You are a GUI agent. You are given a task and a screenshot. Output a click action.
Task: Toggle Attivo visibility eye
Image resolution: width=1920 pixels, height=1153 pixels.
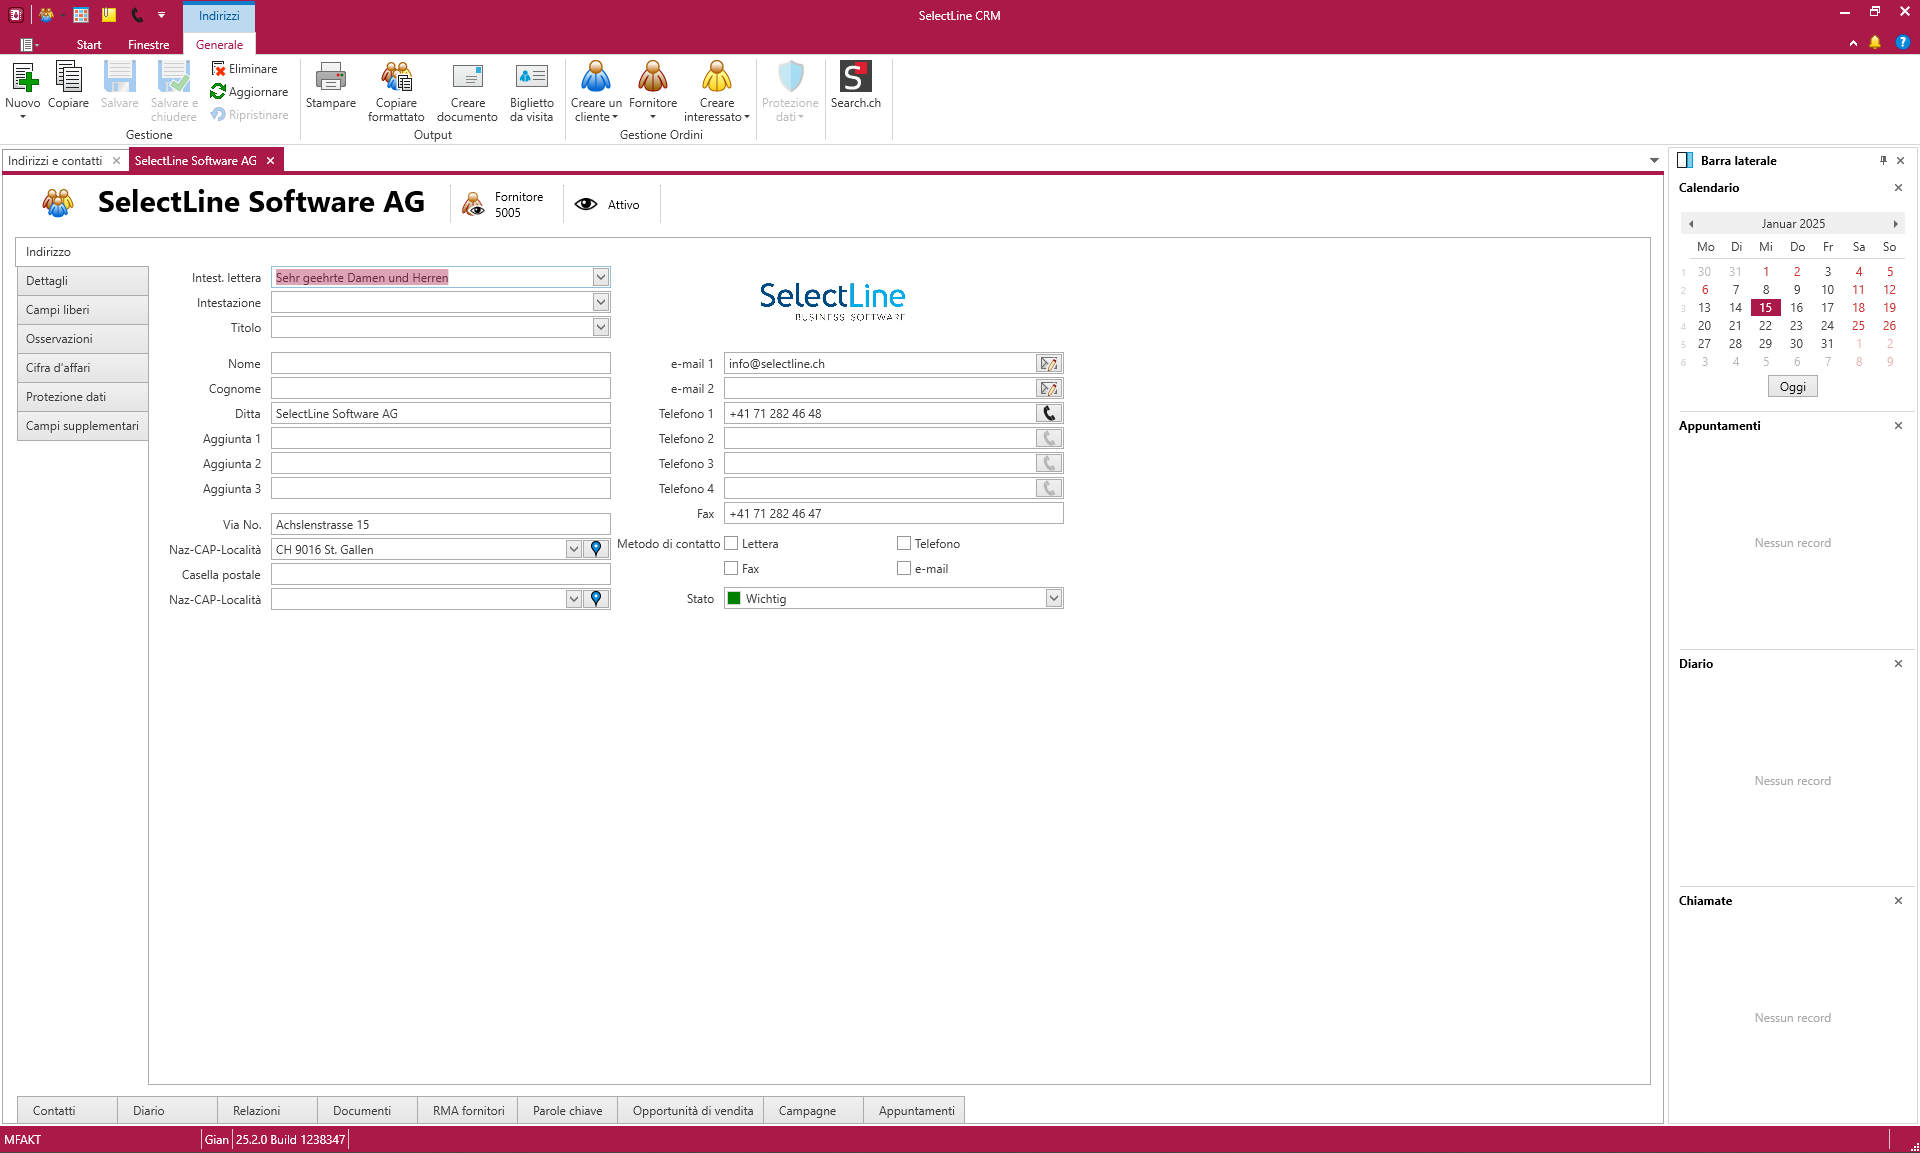(x=586, y=204)
